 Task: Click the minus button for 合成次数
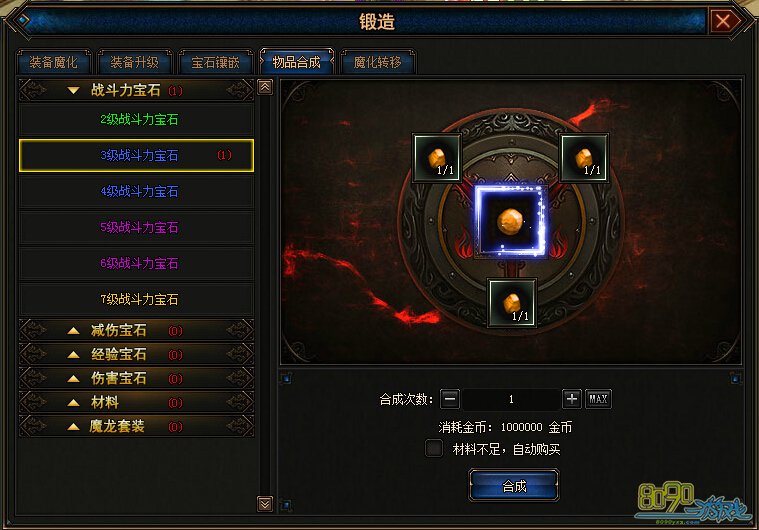(x=450, y=399)
